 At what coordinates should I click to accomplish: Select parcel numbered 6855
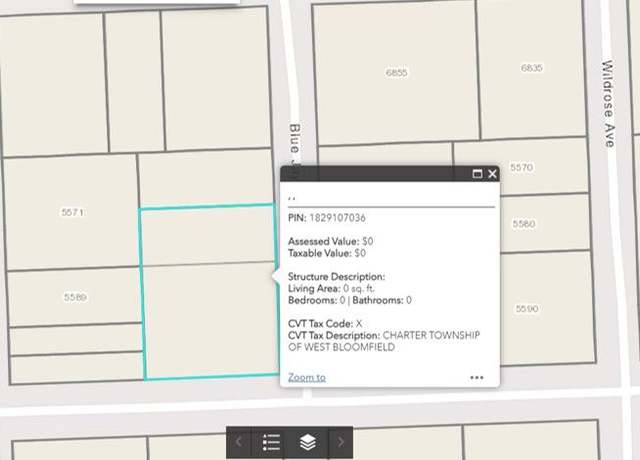pos(396,73)
